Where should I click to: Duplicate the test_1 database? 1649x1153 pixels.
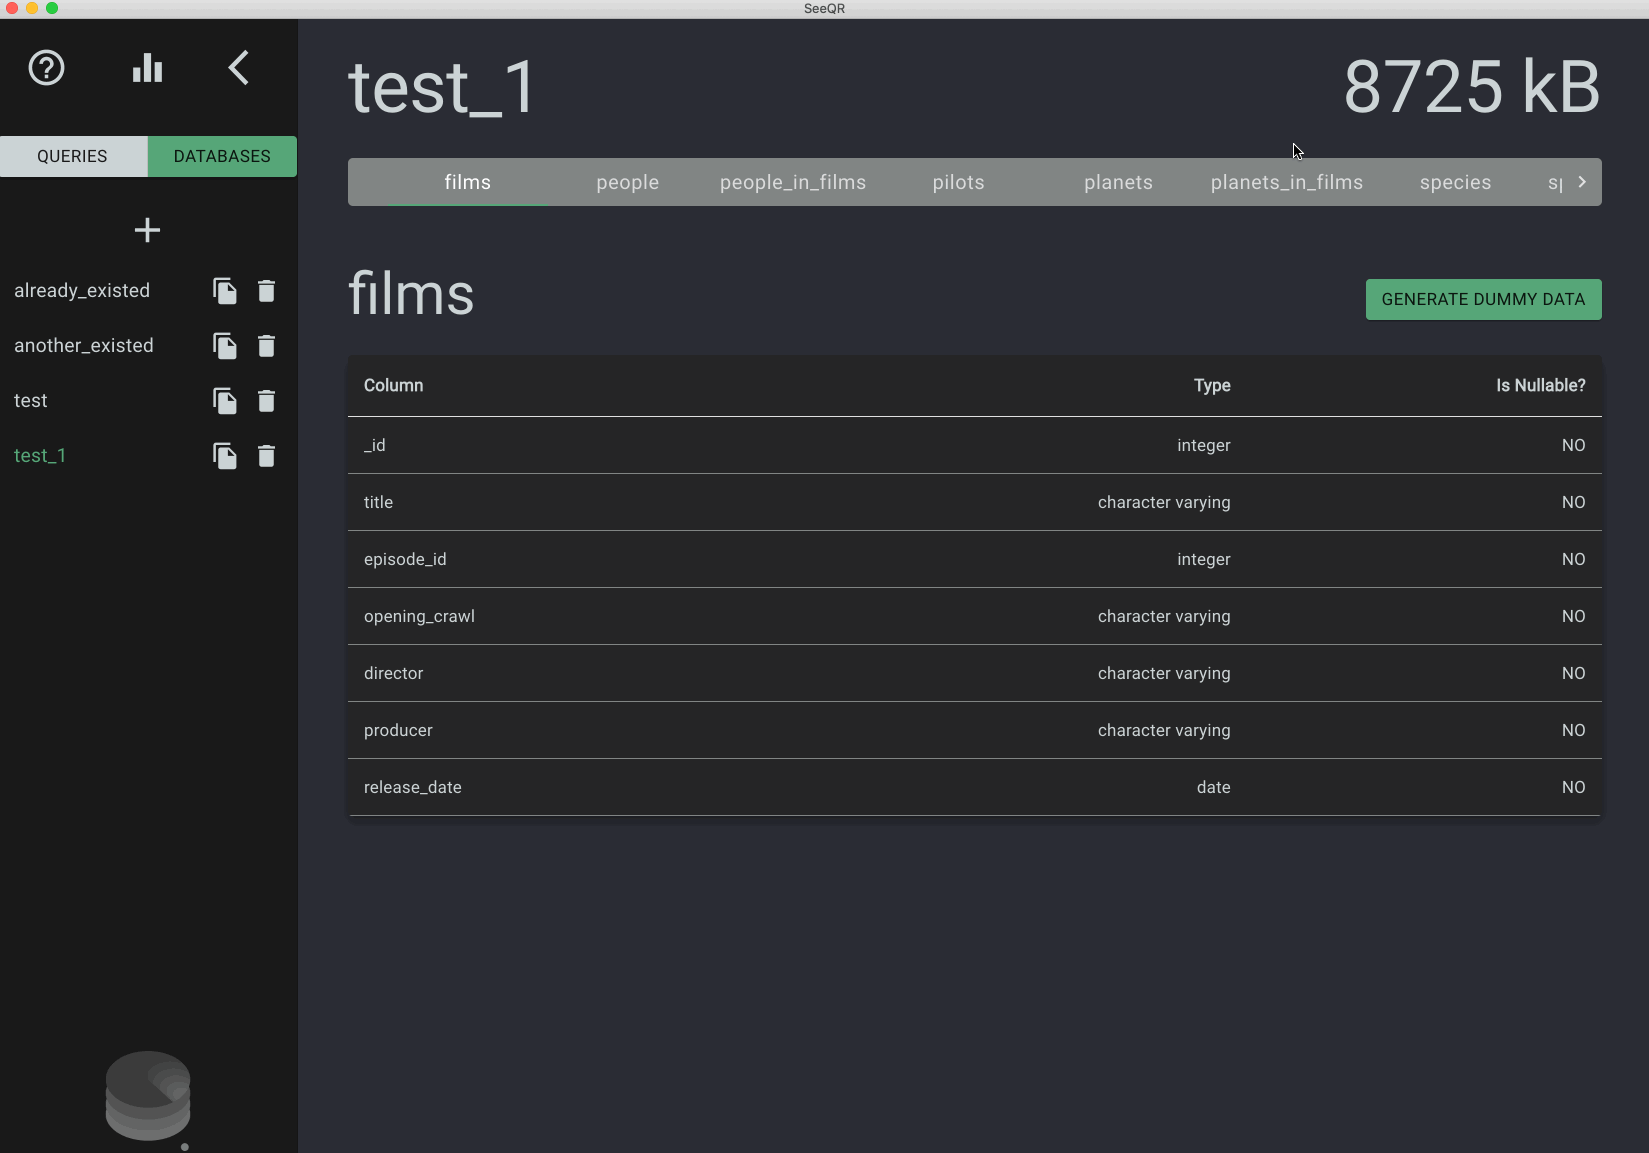click(225, 456)
